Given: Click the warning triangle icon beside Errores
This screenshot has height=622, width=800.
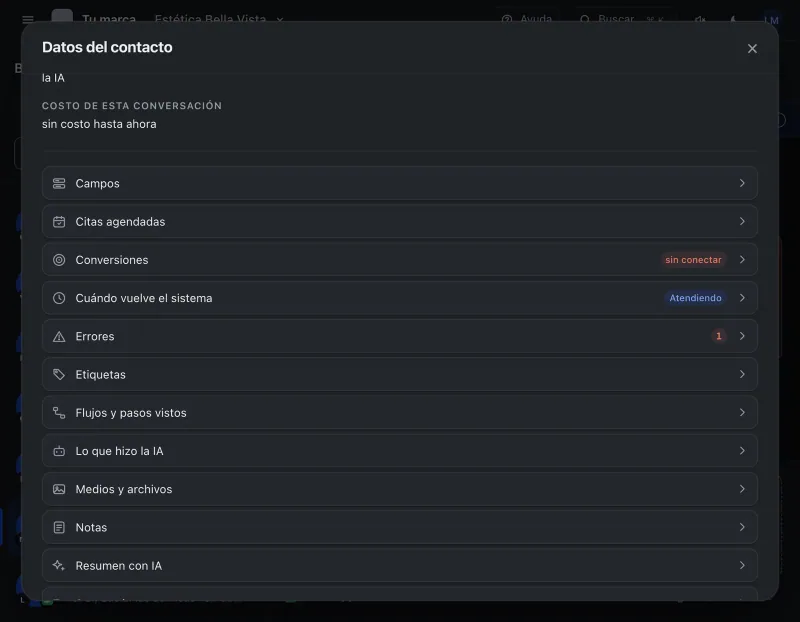Looking at the screenshot, I should [x=59, y=336].
